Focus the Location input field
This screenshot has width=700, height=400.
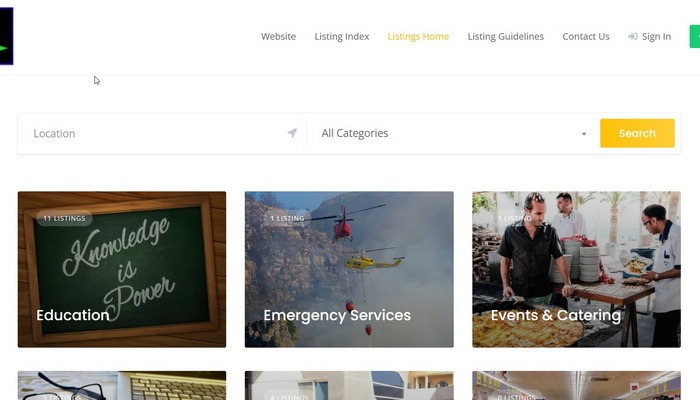pos(162,133)
